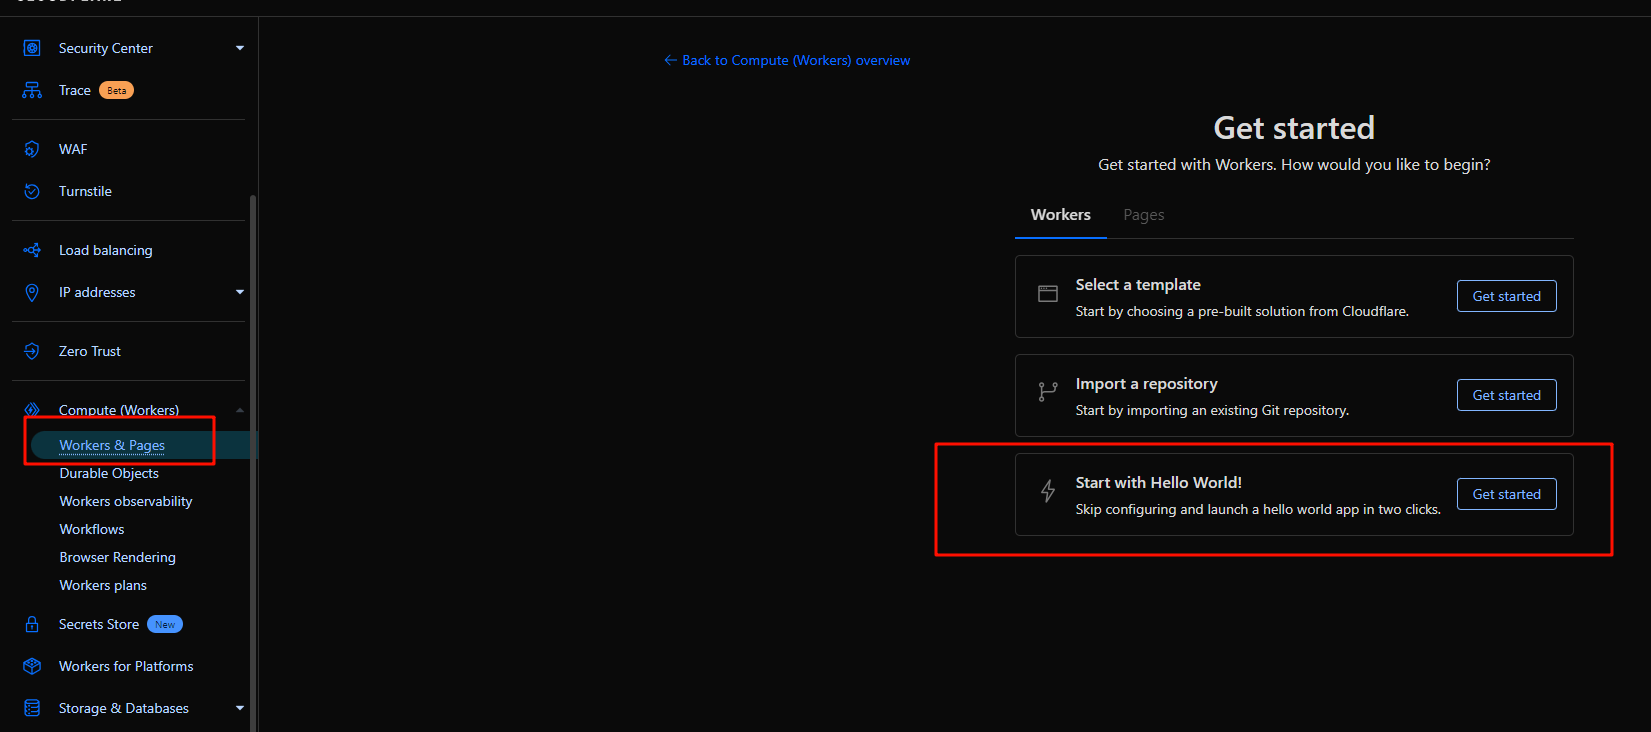The height and width of the screenshot is (732, 1651).
Task: Click the Security Center shield icon
Action: (32, 48)
